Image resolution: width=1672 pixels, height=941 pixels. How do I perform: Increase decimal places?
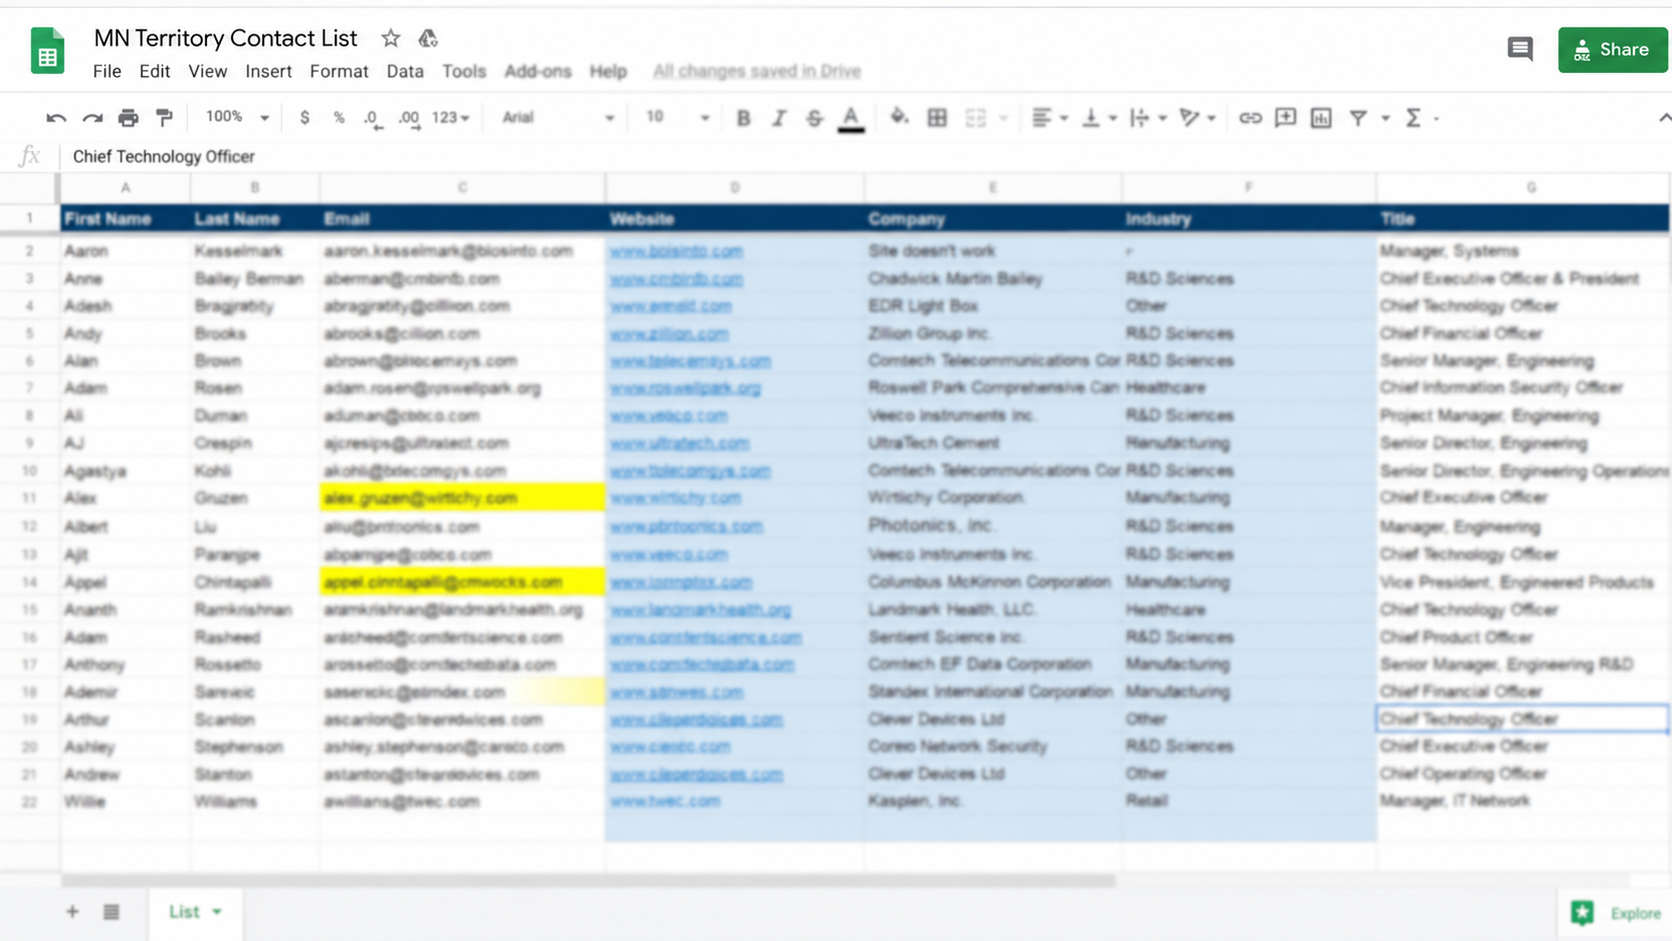tap(408, 118)
